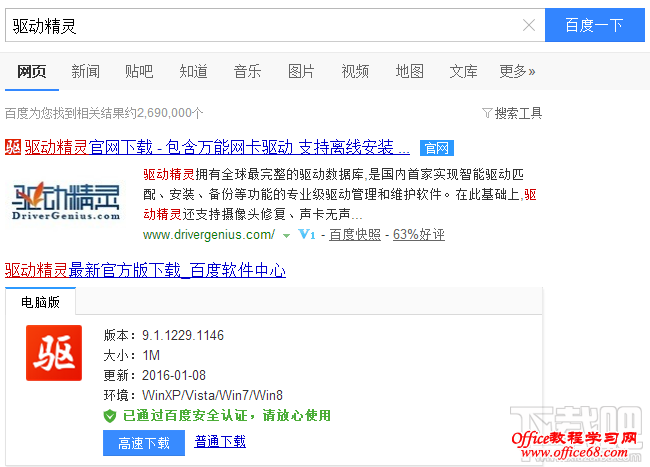Click 已通过百度安全认证 notice text
This screenshot has height=467, width=650.
[227, 415]
